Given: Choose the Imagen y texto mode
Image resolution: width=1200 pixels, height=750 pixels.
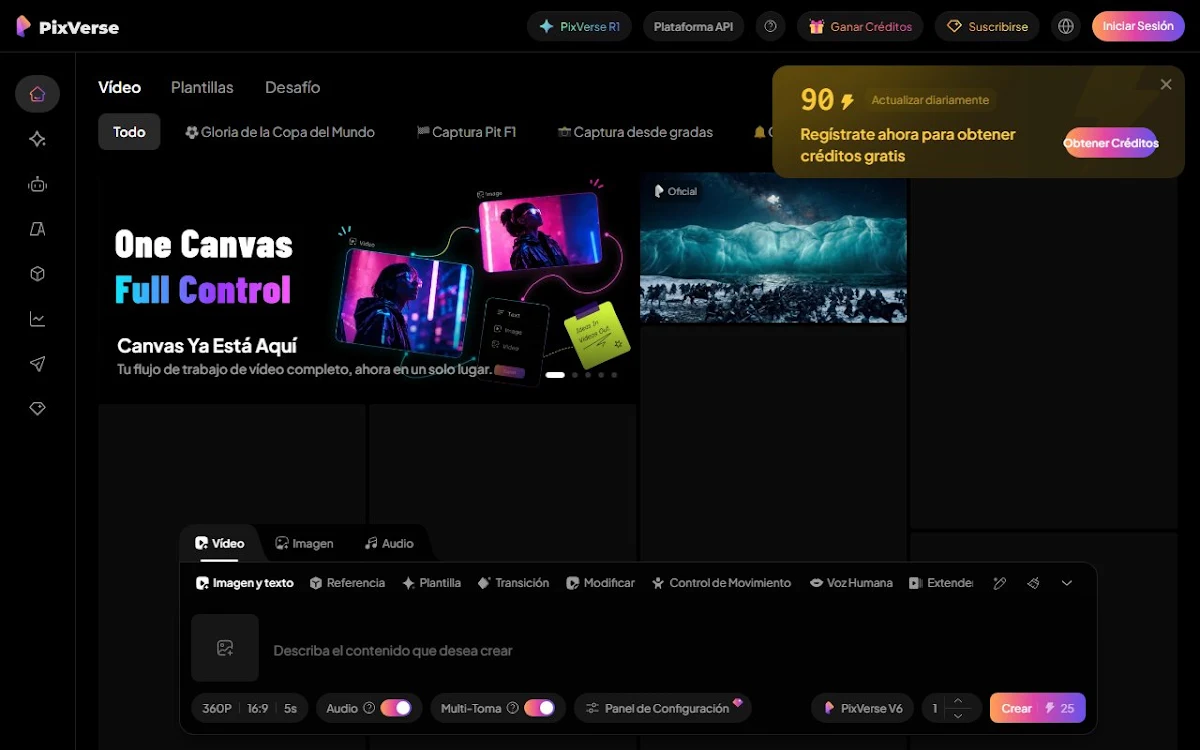Looking at the screenshot, I should [x=245, y=583].
